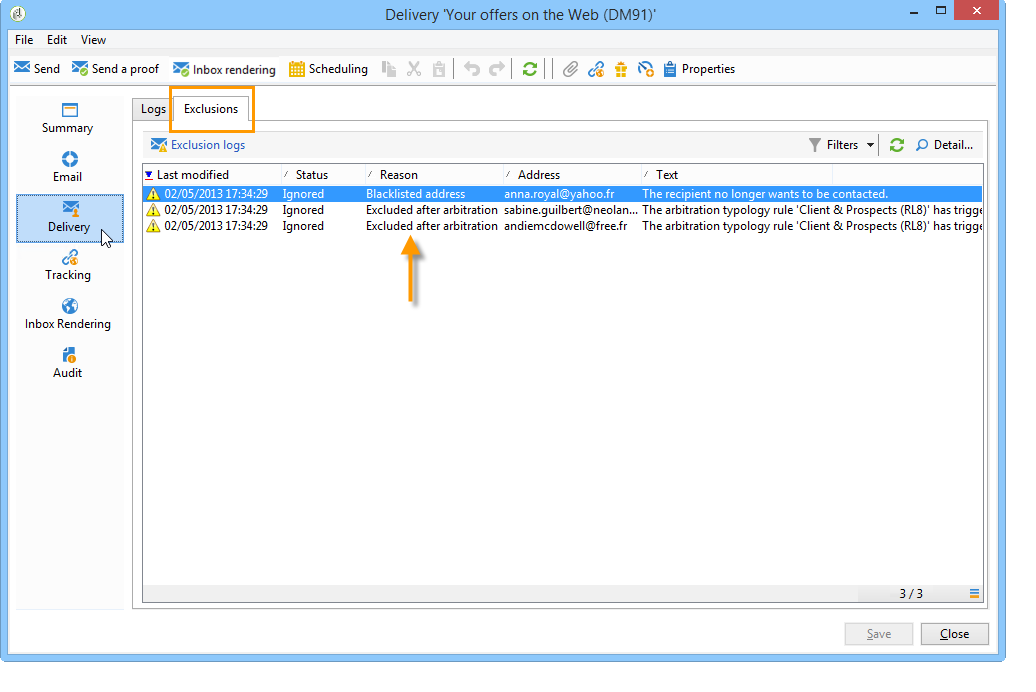
Task: Sort by Text column header
Action: coord(737,175)
